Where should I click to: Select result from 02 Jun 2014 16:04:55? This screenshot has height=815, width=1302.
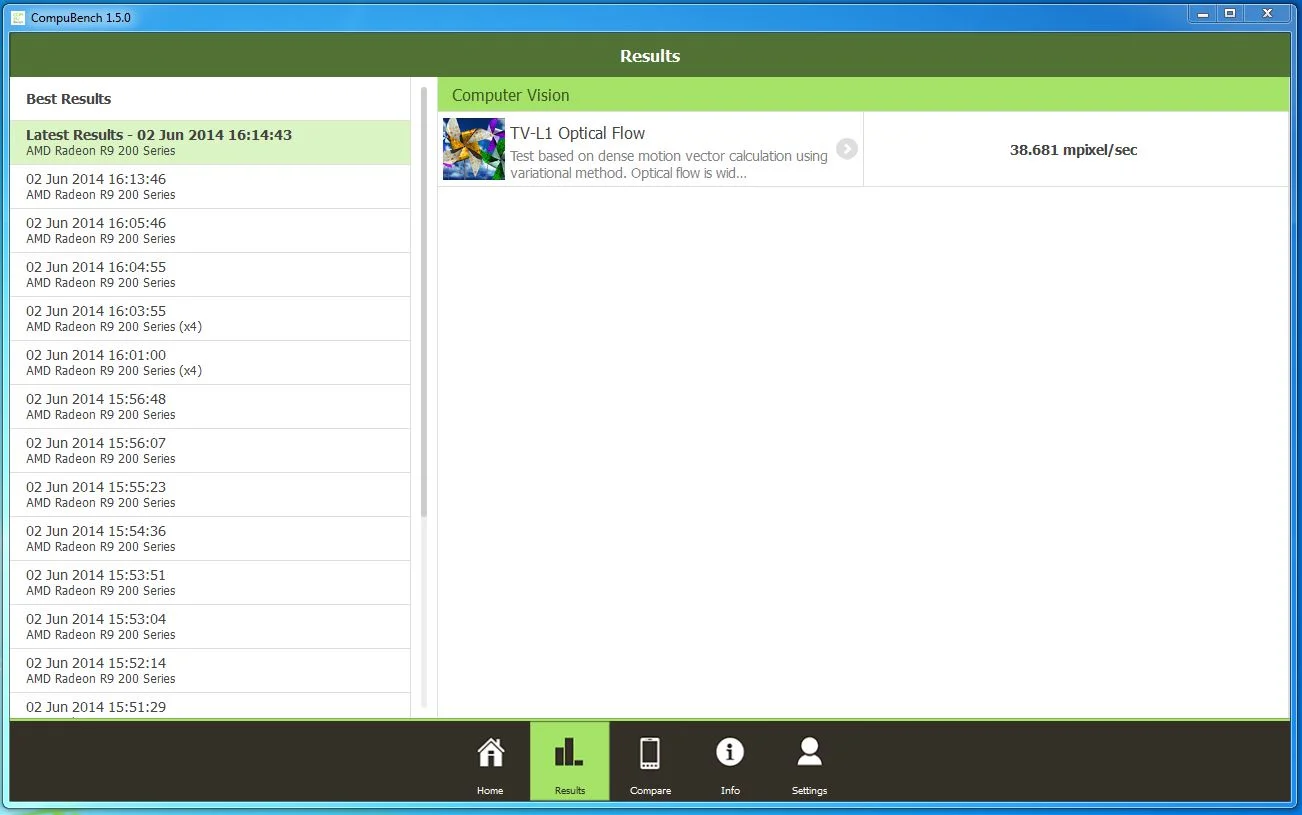point(210,275)
